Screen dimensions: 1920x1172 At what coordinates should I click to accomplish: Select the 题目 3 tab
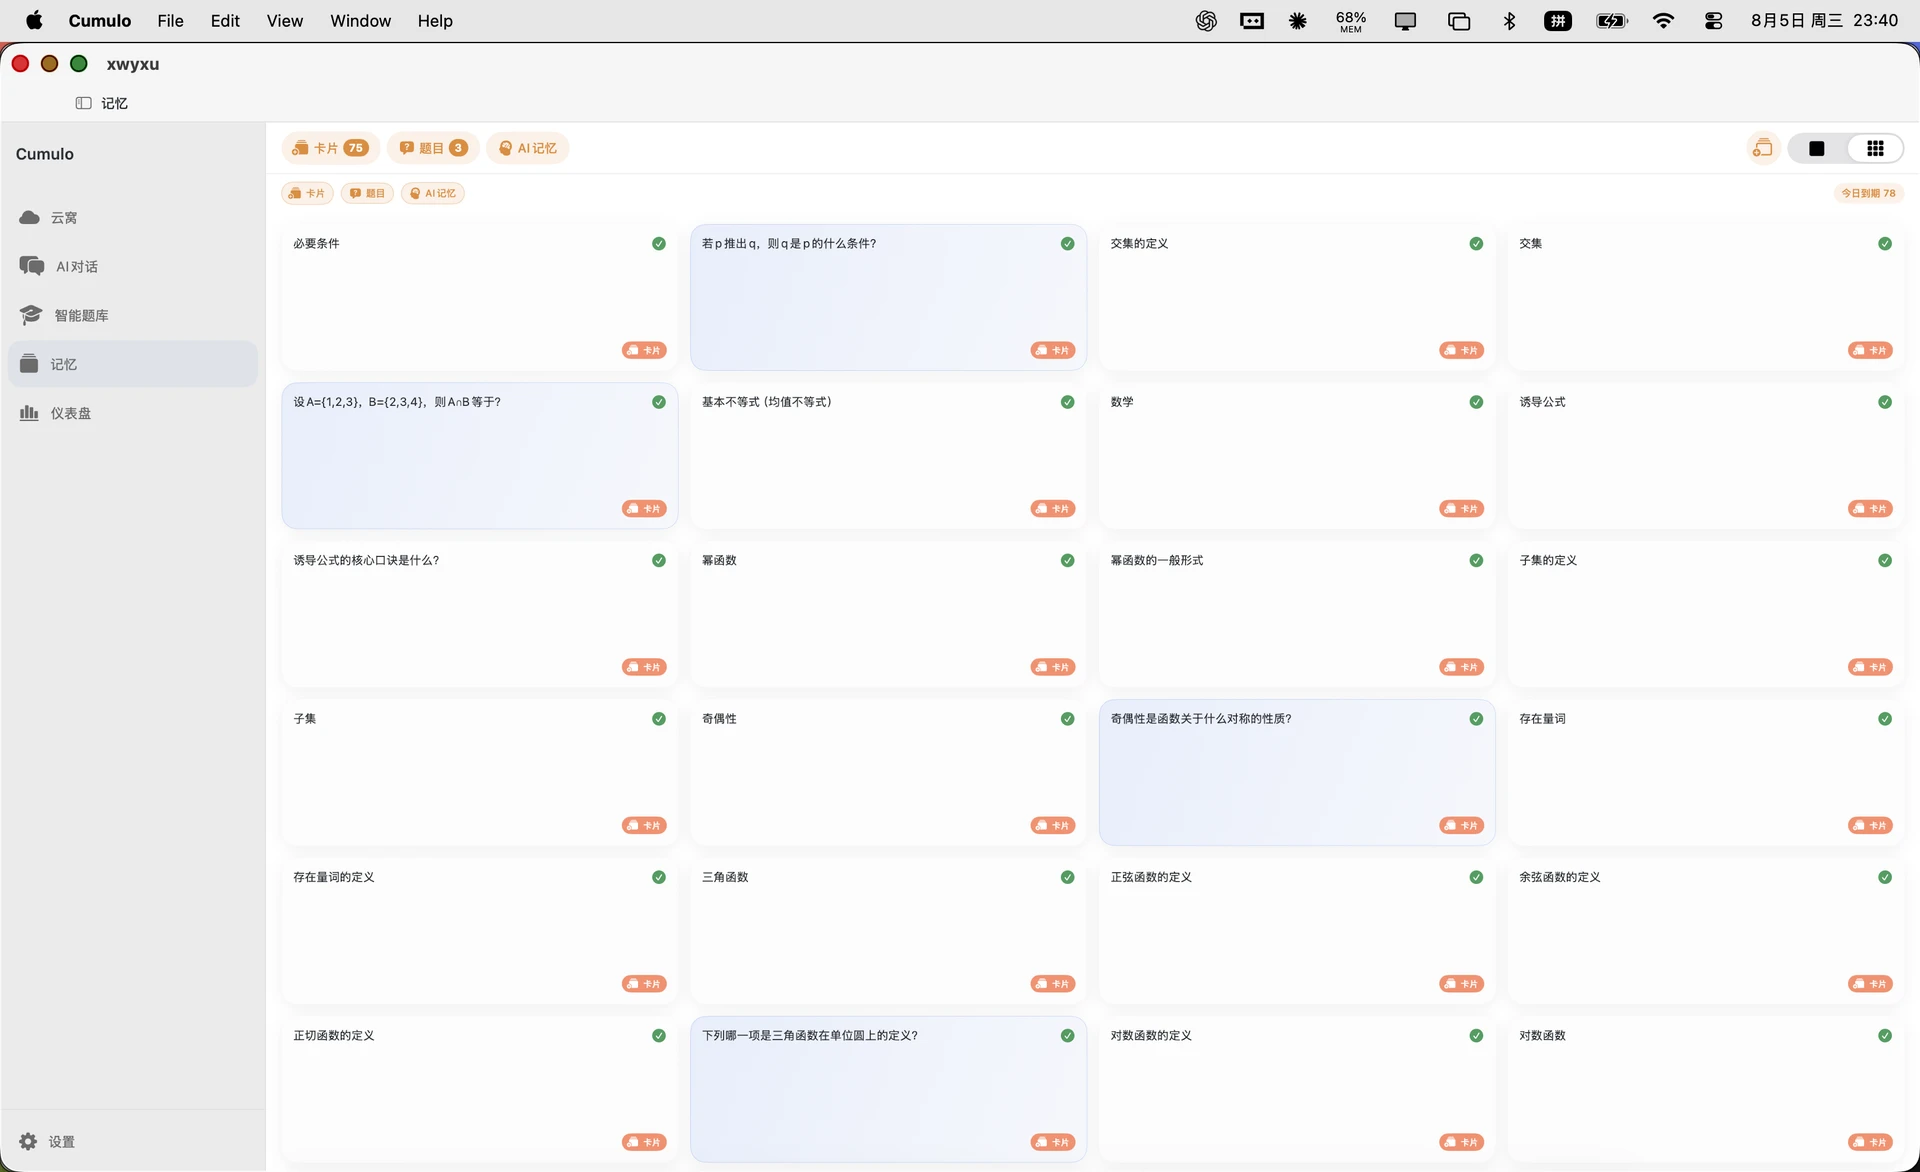pos(433,148)
